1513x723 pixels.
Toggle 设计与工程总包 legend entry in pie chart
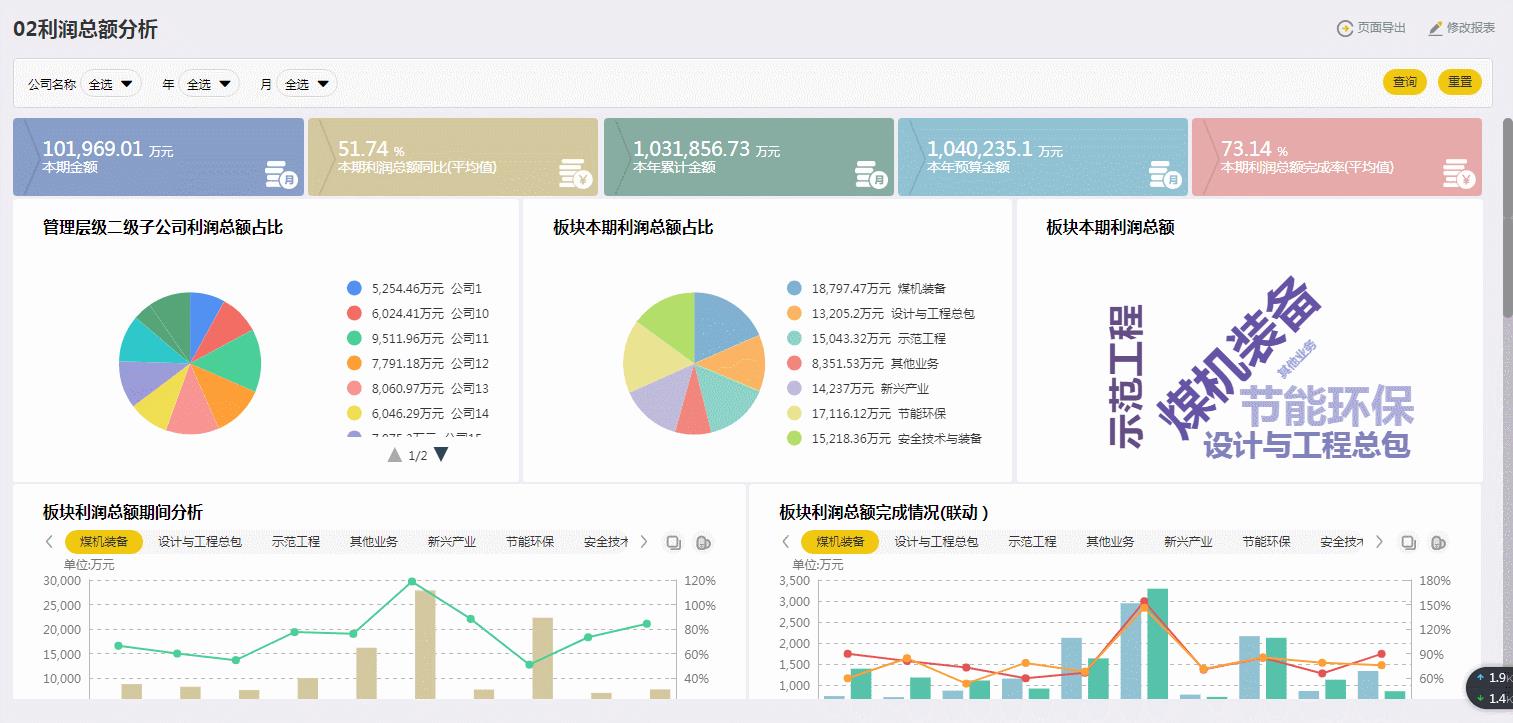[880, 313]
